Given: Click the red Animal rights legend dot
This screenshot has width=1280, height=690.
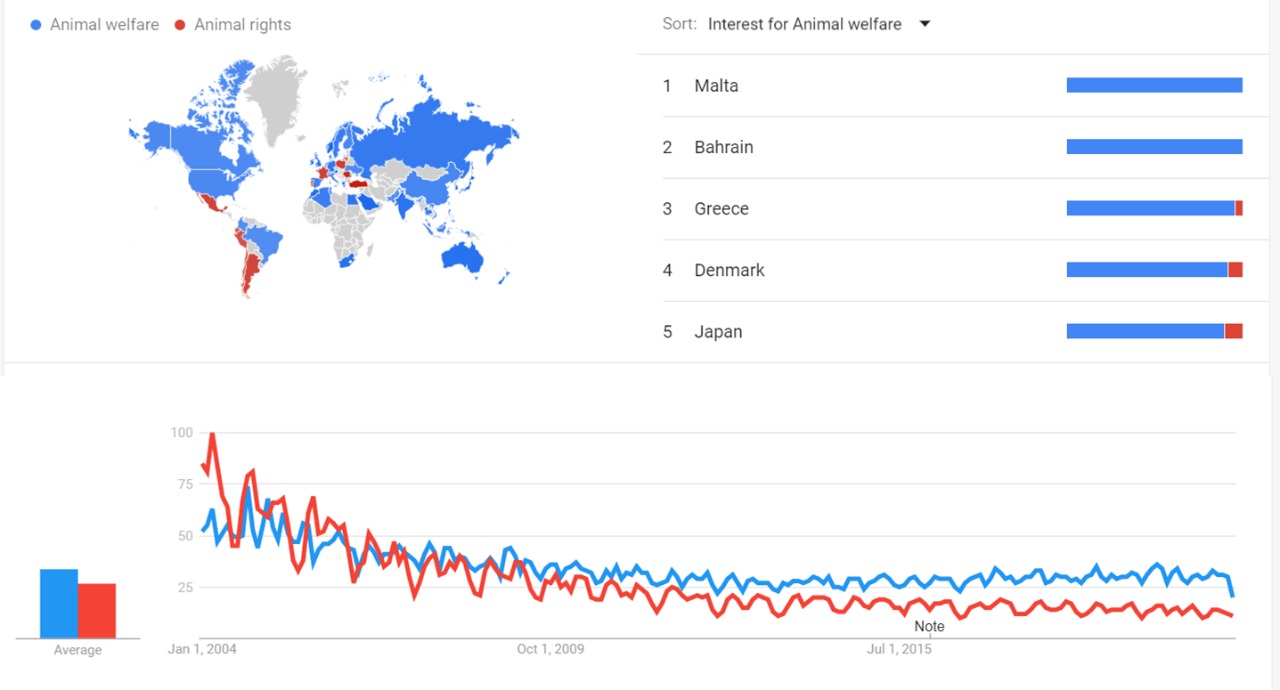Looking at the screenshot, I should click(181, 24).
